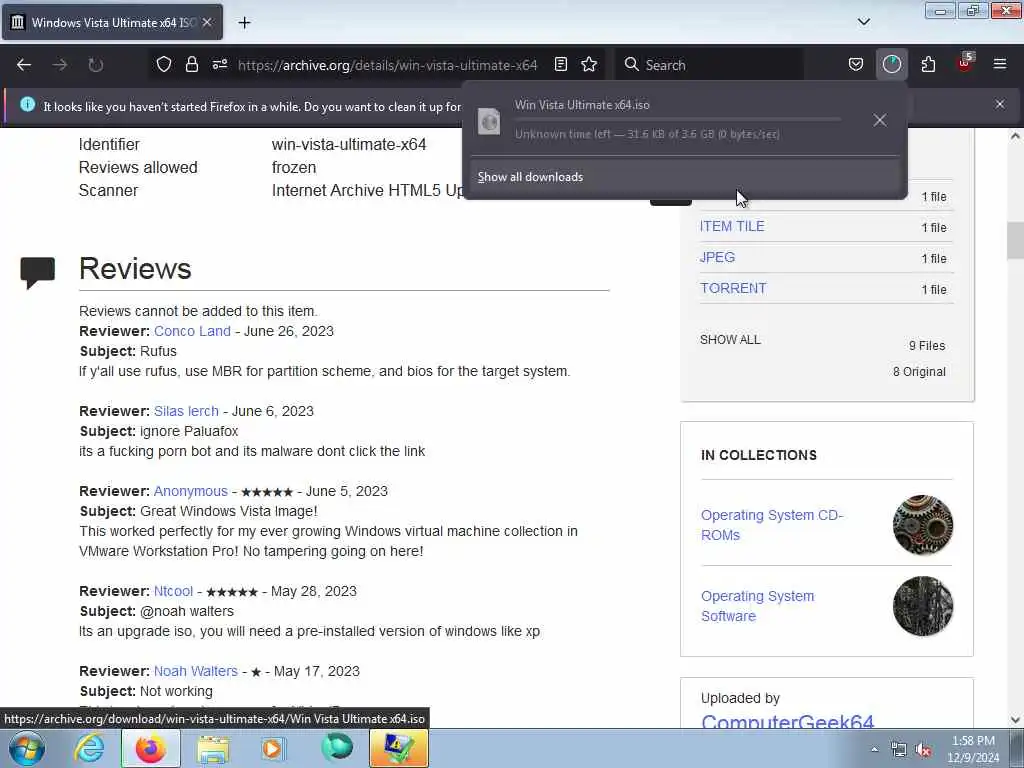Click SHOW ALL download files
Viewport: 1024px width, 768px height.
pyautogui.click(x=730, y=340)
